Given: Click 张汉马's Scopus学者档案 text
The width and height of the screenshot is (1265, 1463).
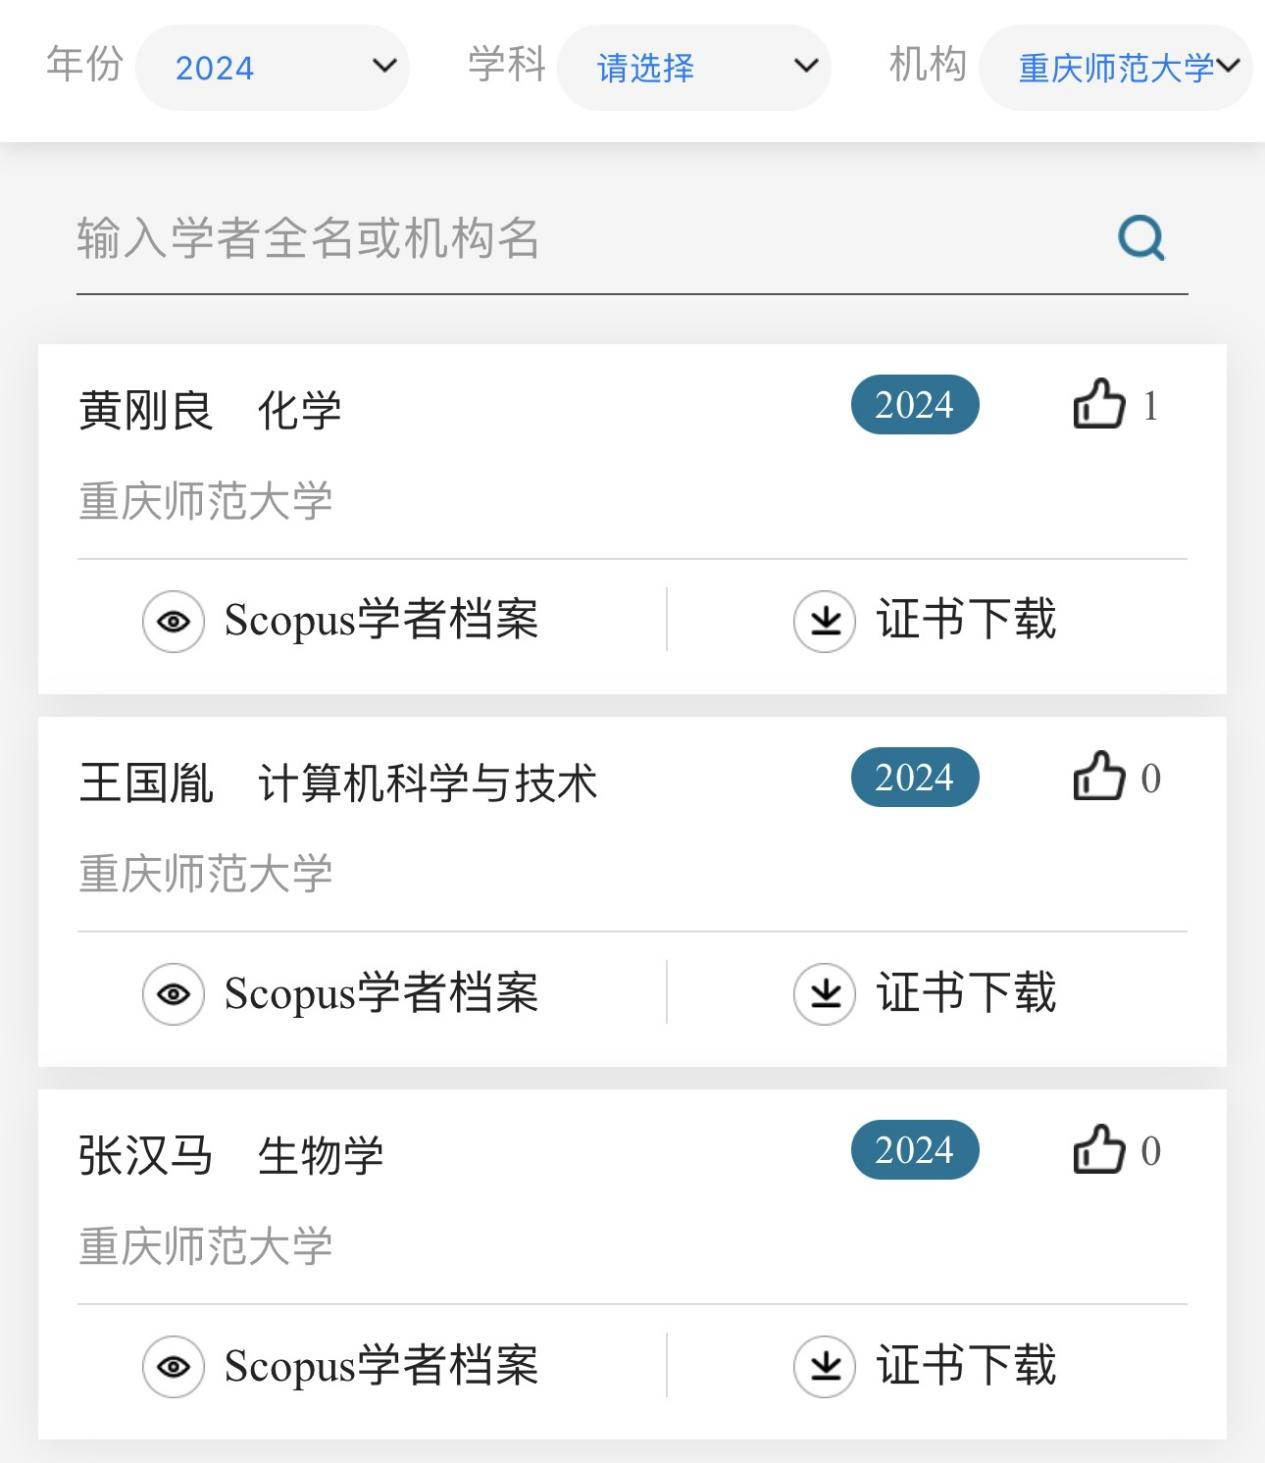Looking at the screenshot, I should point(381,1366).
